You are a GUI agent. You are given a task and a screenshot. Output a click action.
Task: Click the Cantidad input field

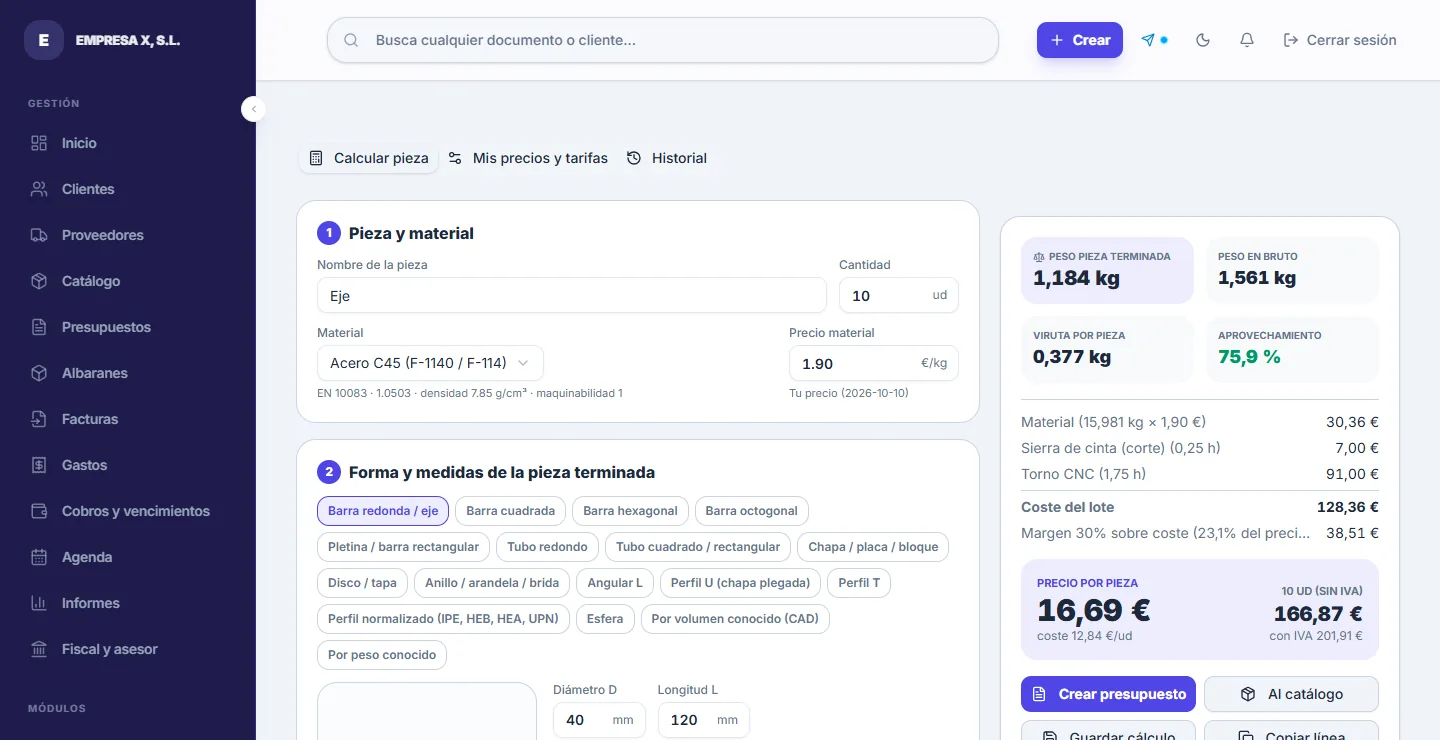pos(899,296)
